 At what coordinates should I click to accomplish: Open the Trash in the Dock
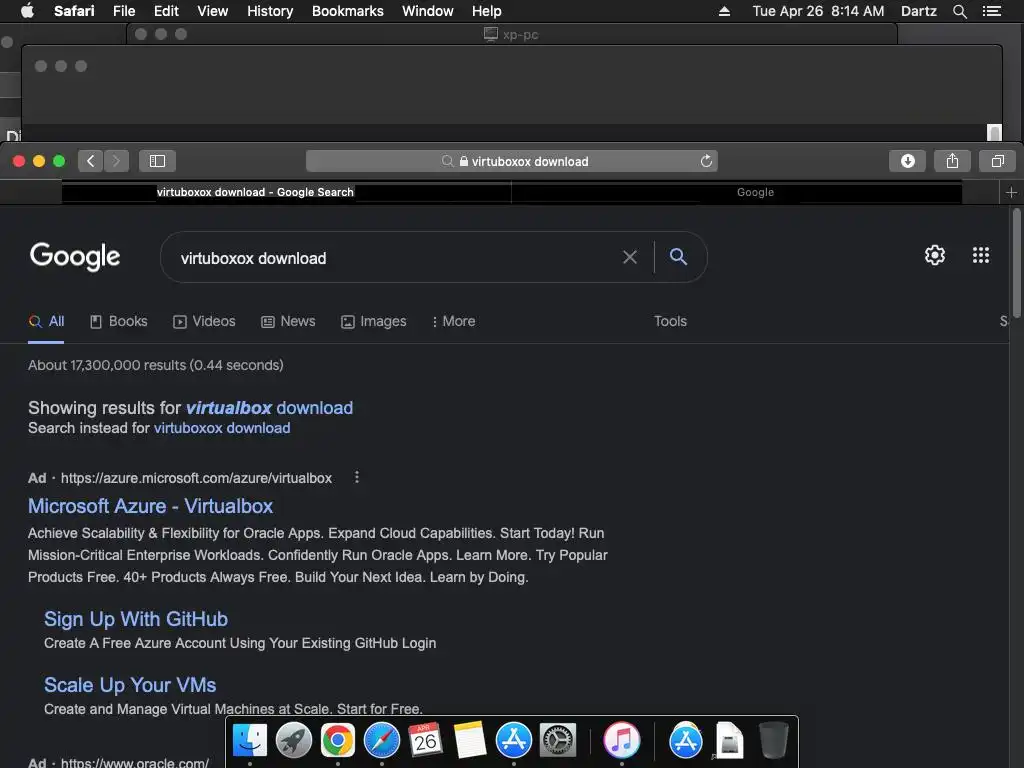click(x=774, y=741)
